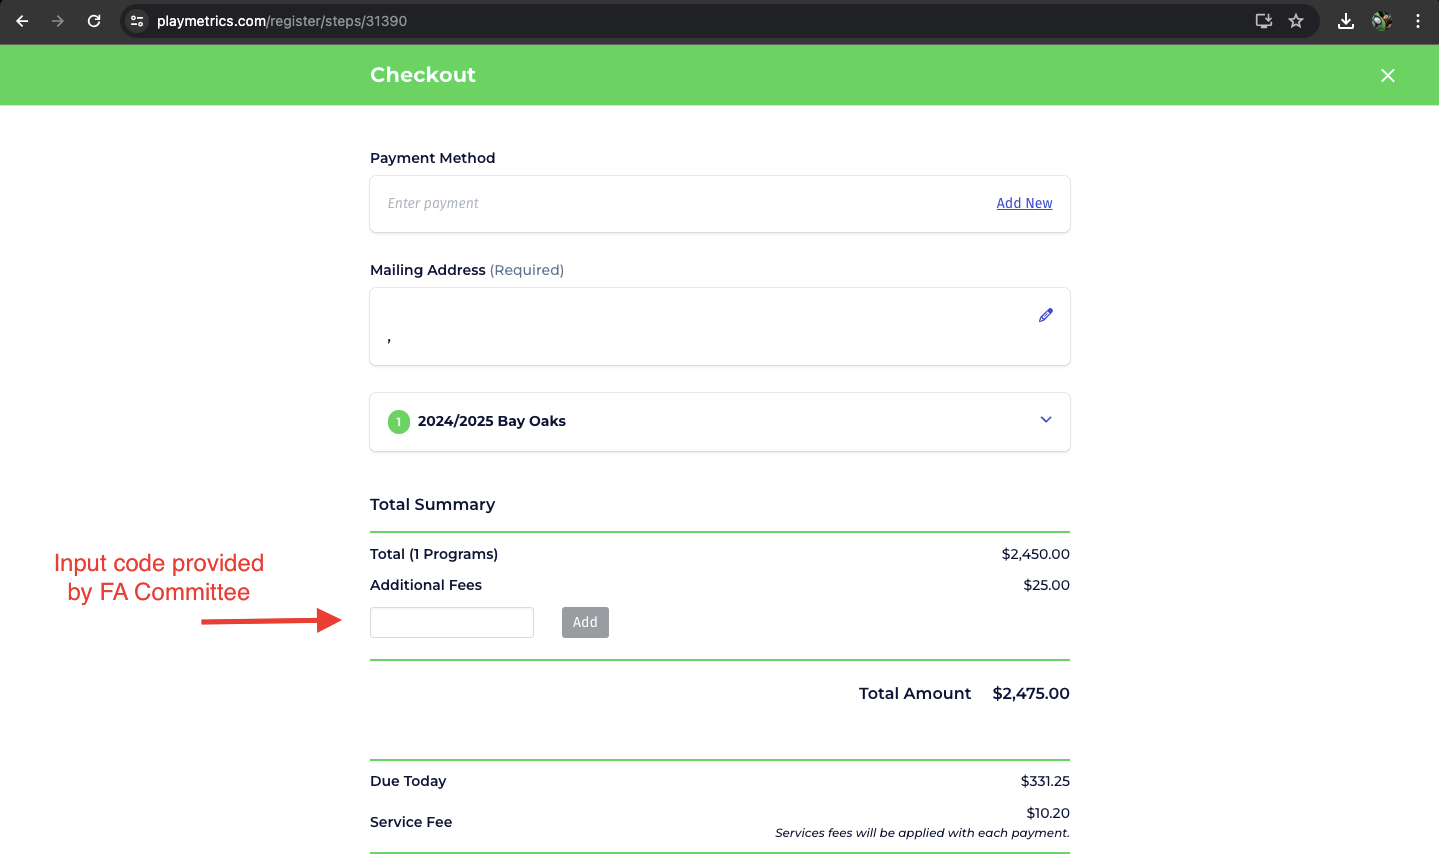
Task: Expand the 2024/2025 Bay Oaks section
Action: (1046, 420)
